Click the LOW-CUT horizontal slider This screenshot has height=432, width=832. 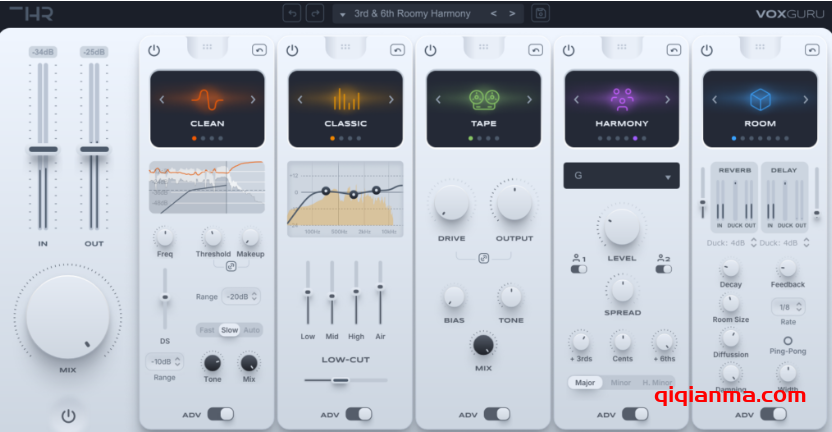345,381
